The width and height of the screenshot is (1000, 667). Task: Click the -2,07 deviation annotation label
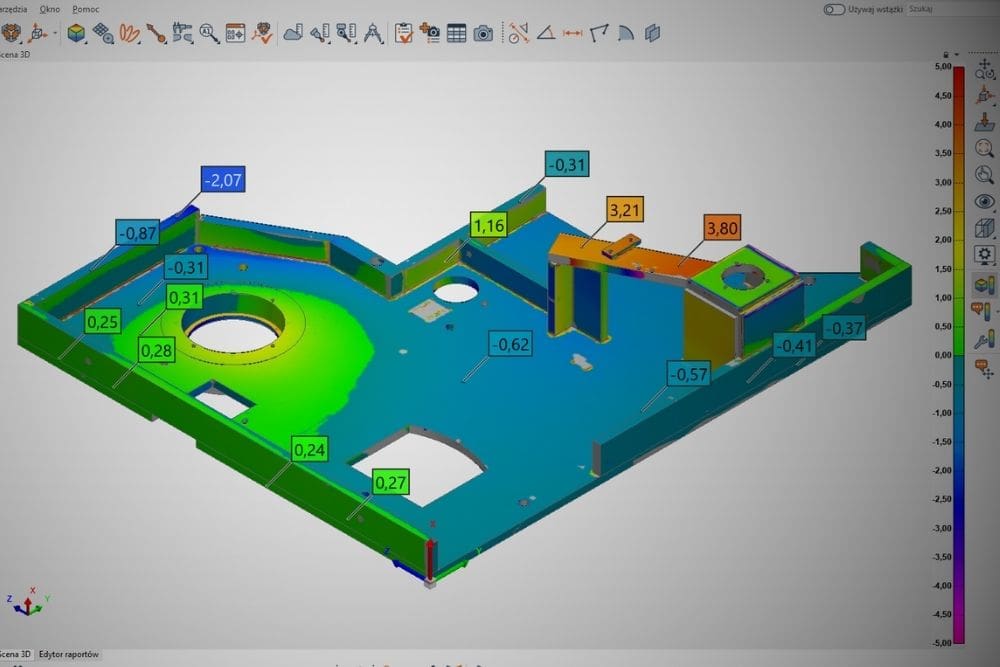222,180
